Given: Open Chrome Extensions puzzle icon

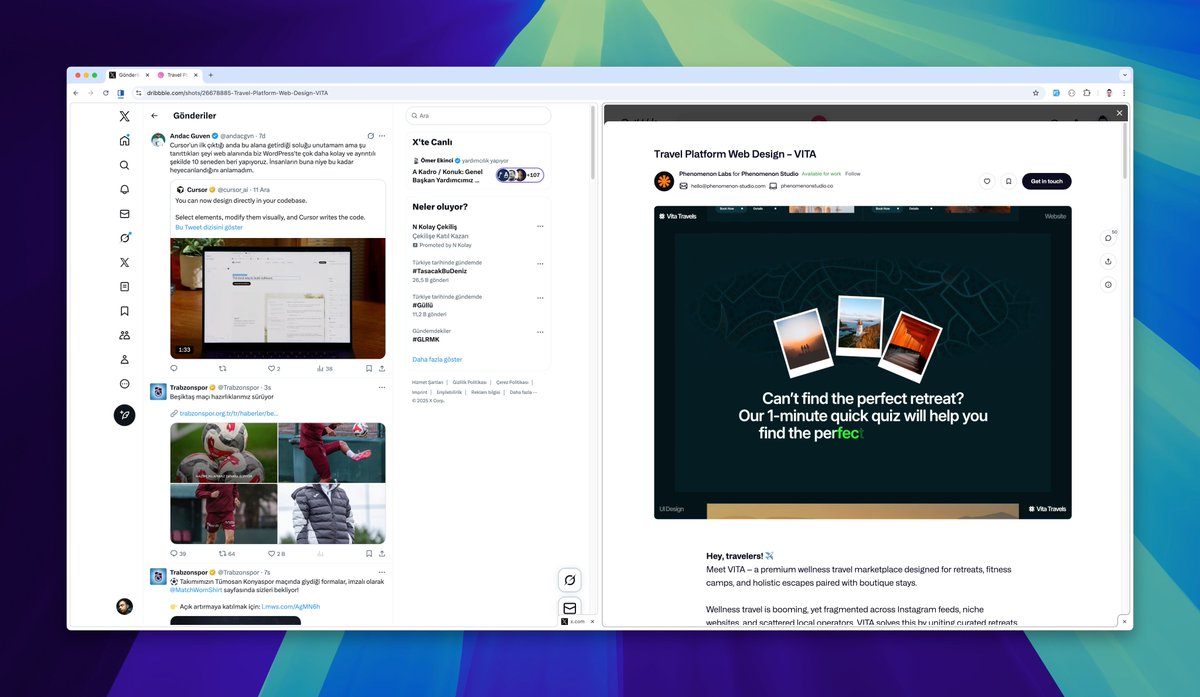Looking at the screenshot, I should coord(1087,92).
